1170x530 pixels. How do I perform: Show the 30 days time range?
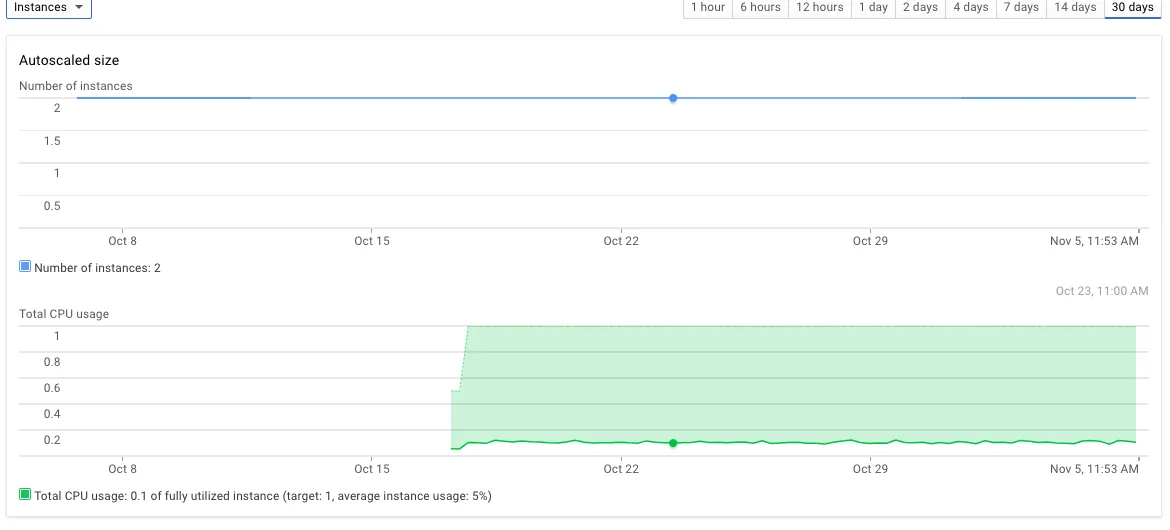click(1133, 7)
